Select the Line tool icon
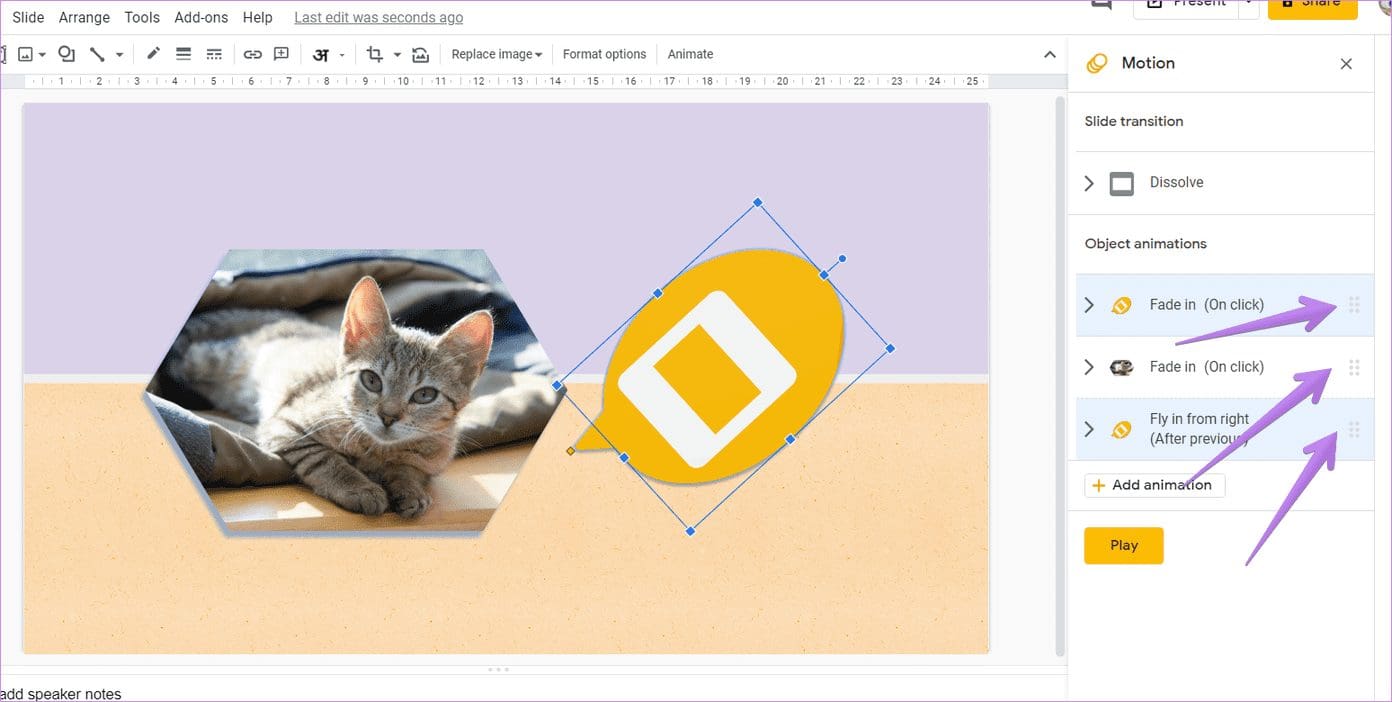1392x702 pixels. (x=97, y=54)
